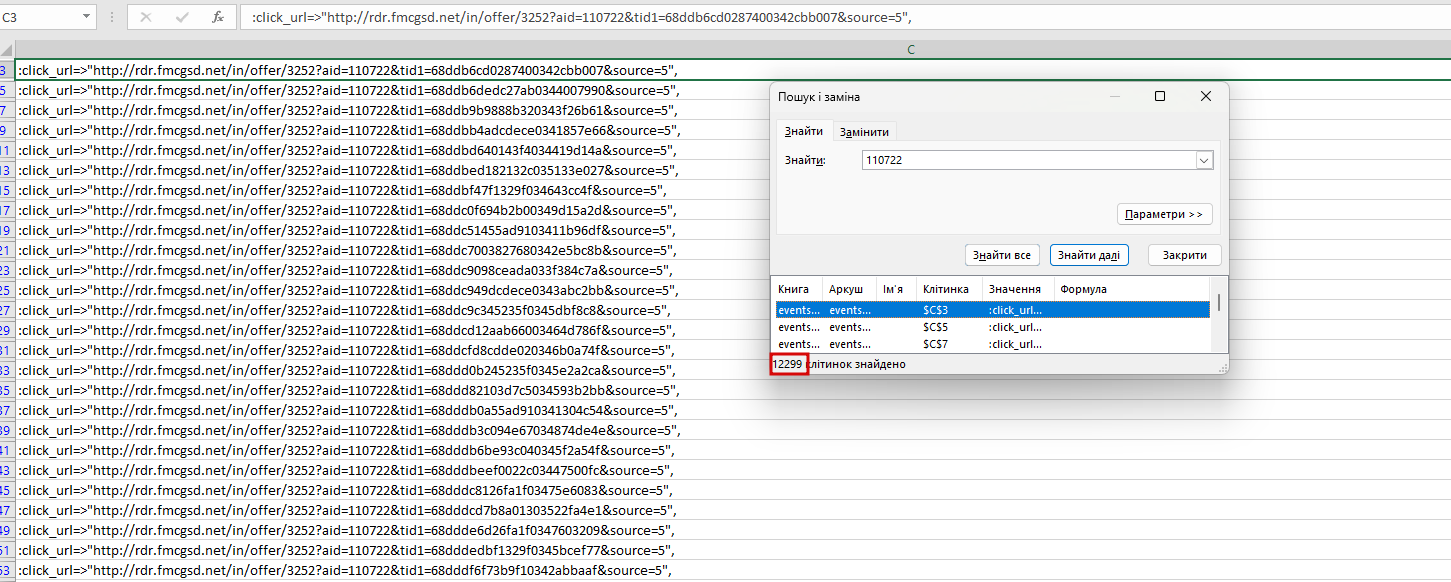Select cell with tid1=68ddcfd8cdde020346b0a74f

click(x=733, y=350)
